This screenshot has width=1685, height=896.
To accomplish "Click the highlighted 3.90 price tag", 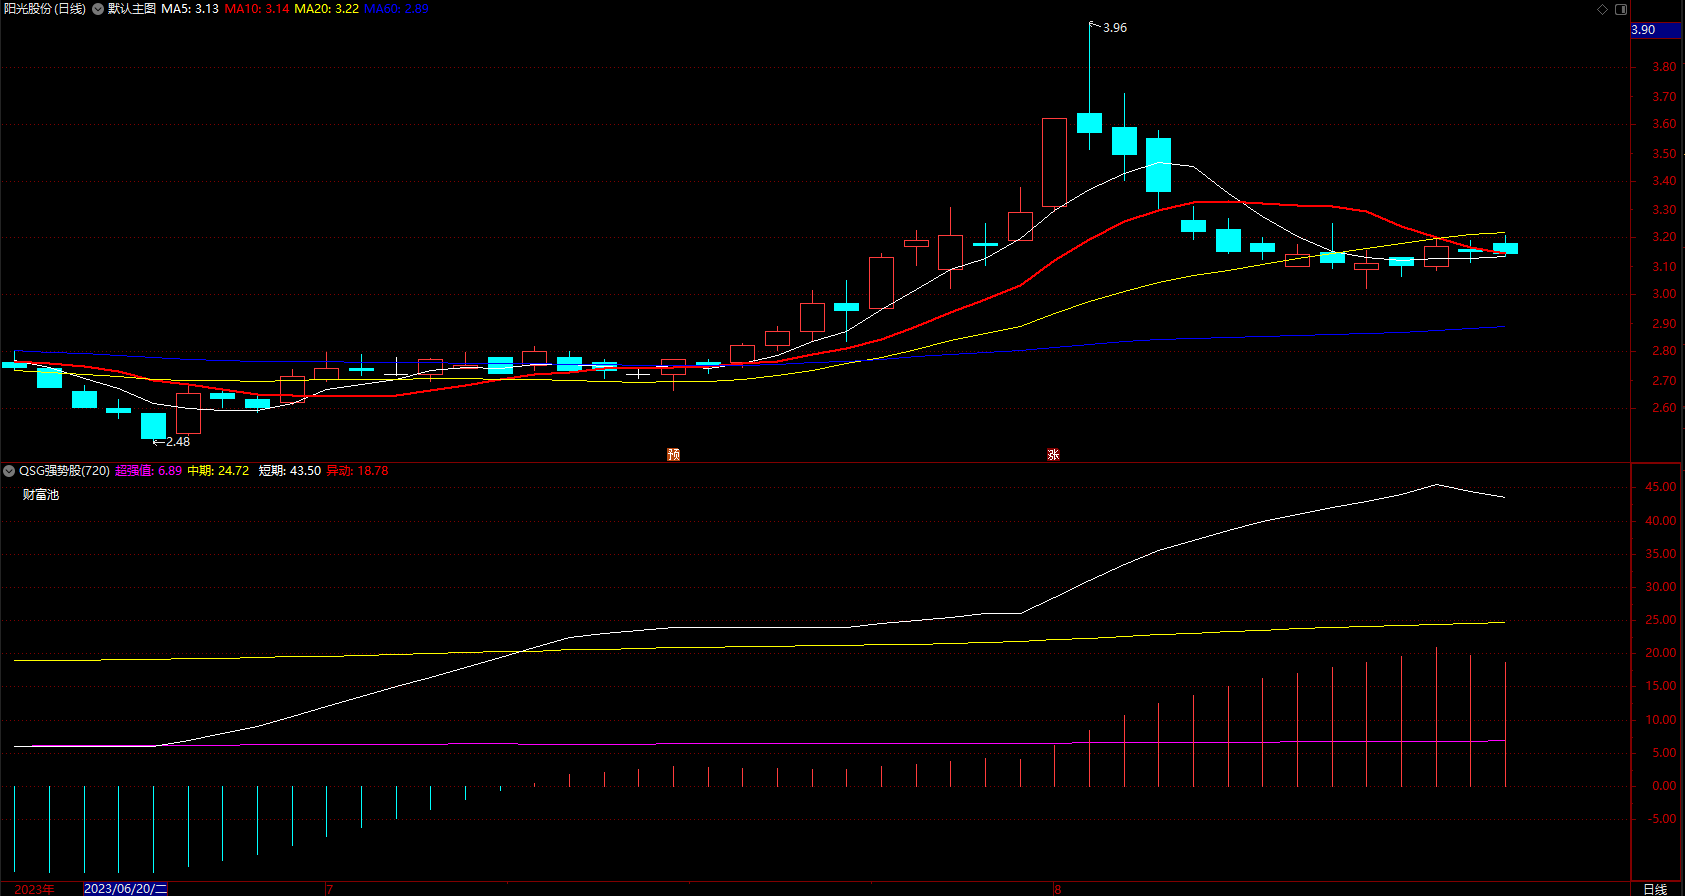I will coord(1656,30).
